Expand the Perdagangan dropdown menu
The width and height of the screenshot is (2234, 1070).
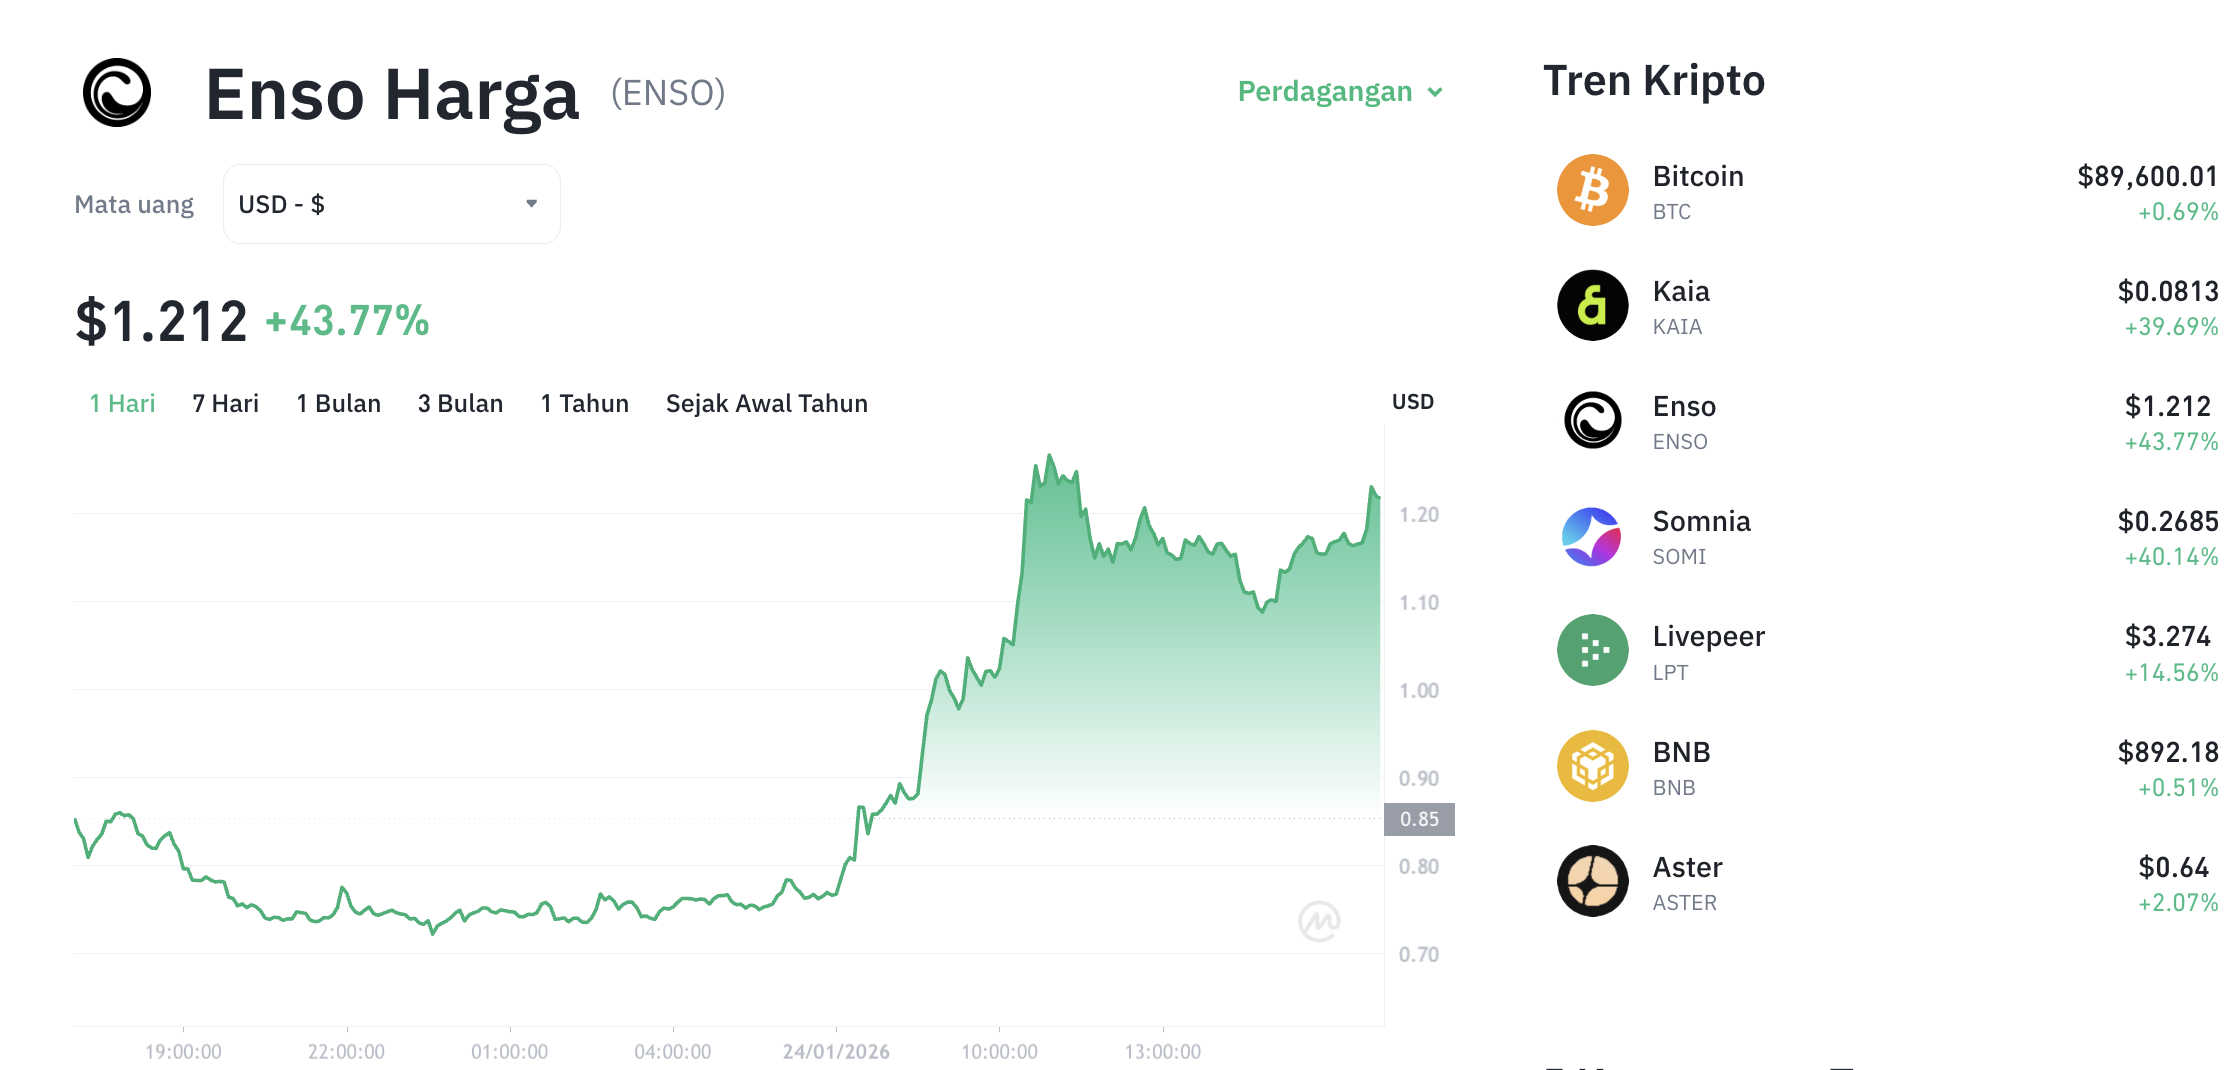pos(1339,91)
